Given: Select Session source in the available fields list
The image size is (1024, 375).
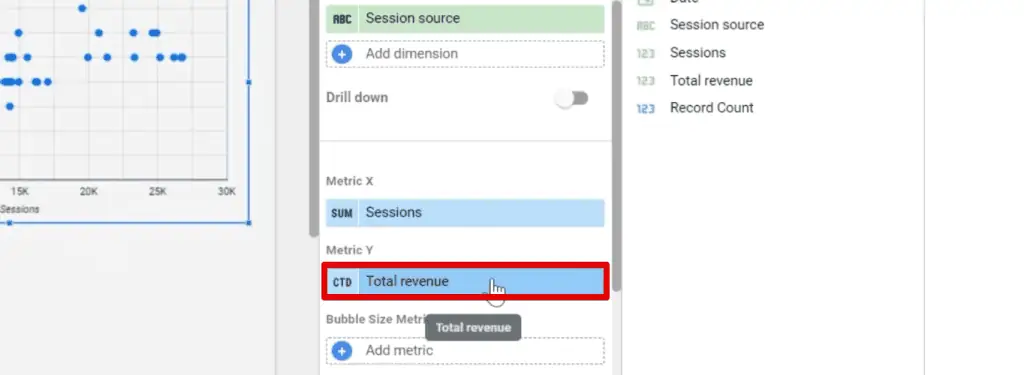Looking at the screenshot, I should 716,25.
